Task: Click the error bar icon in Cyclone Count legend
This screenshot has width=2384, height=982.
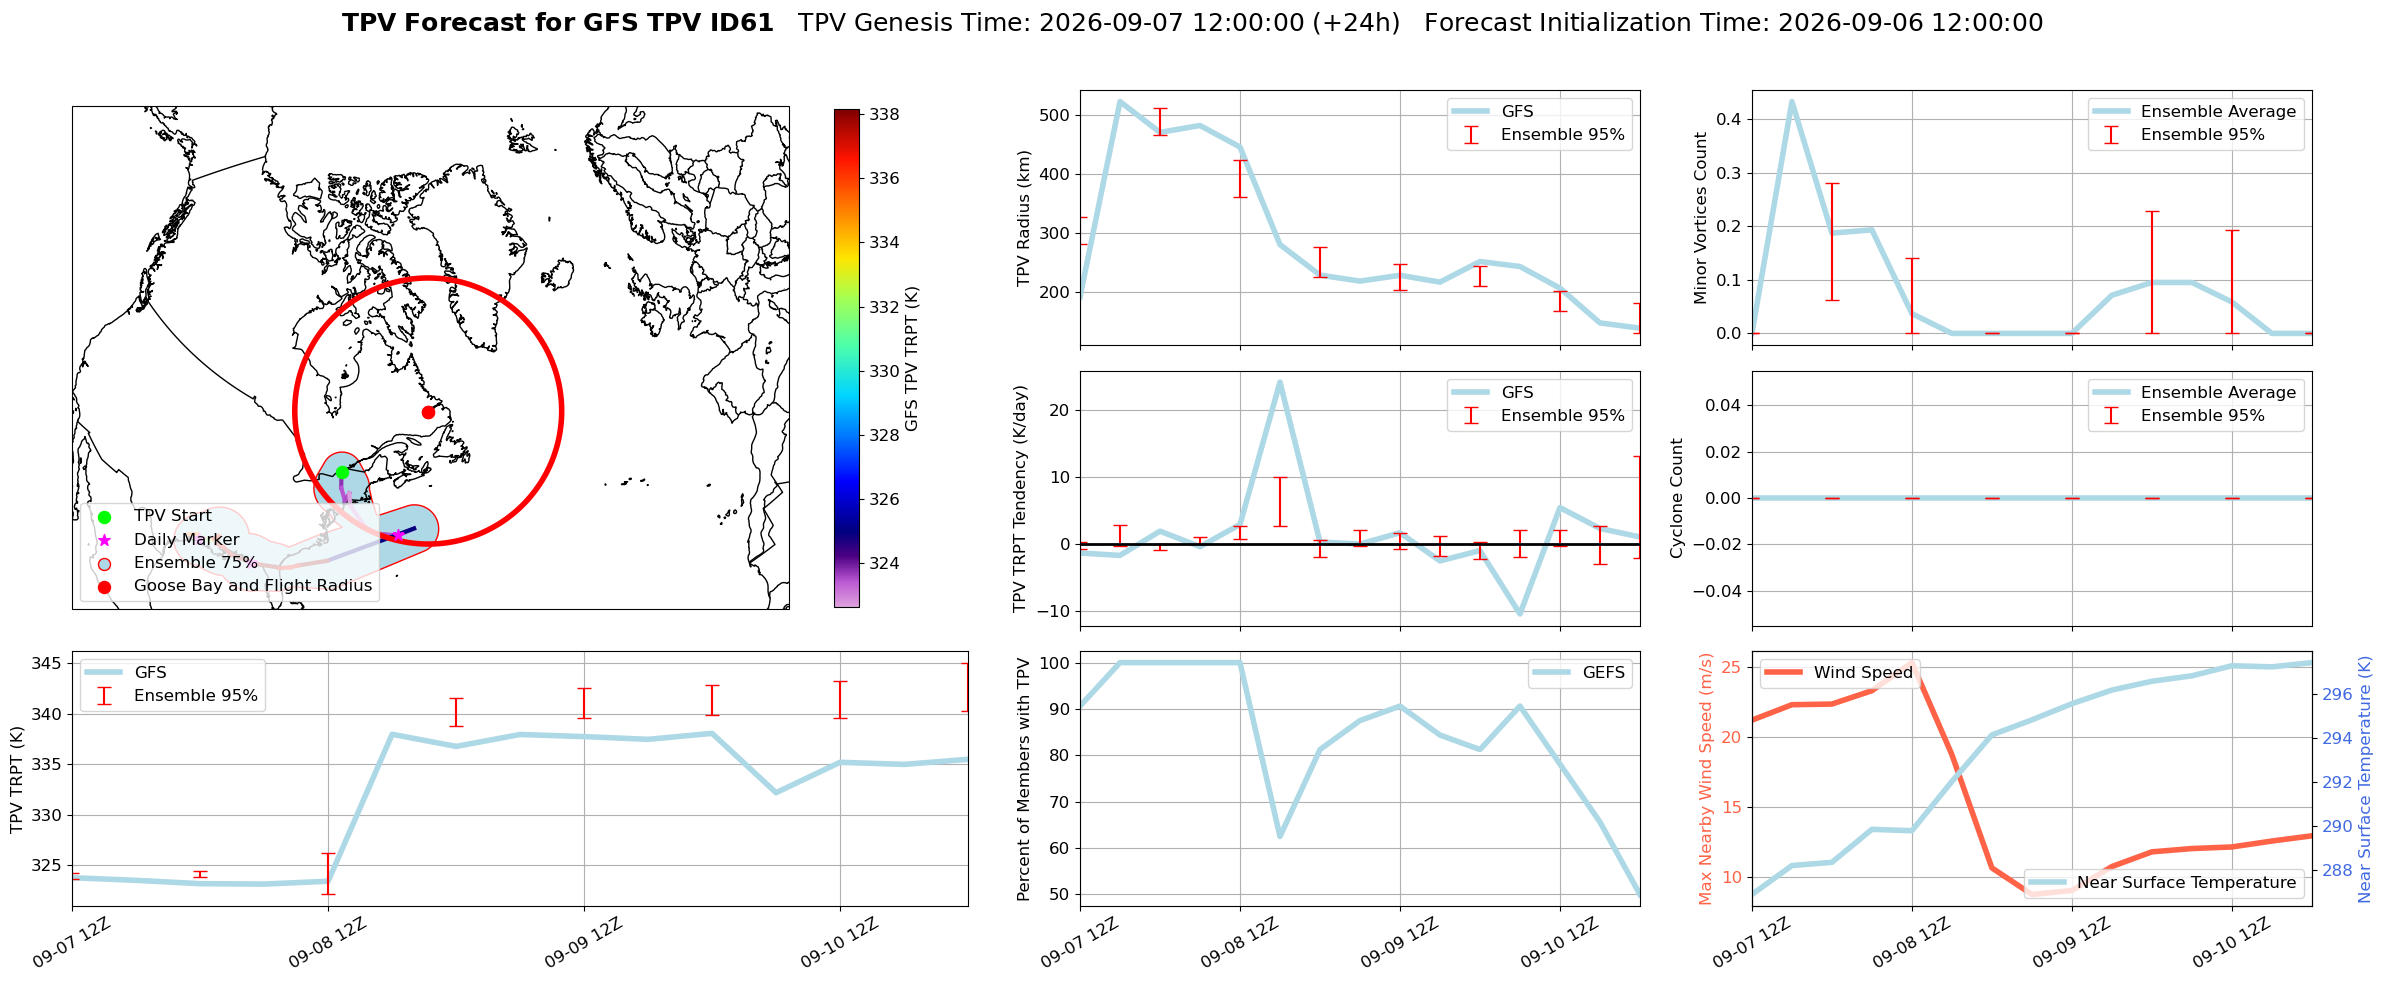Action: [x=2111, y=416]
